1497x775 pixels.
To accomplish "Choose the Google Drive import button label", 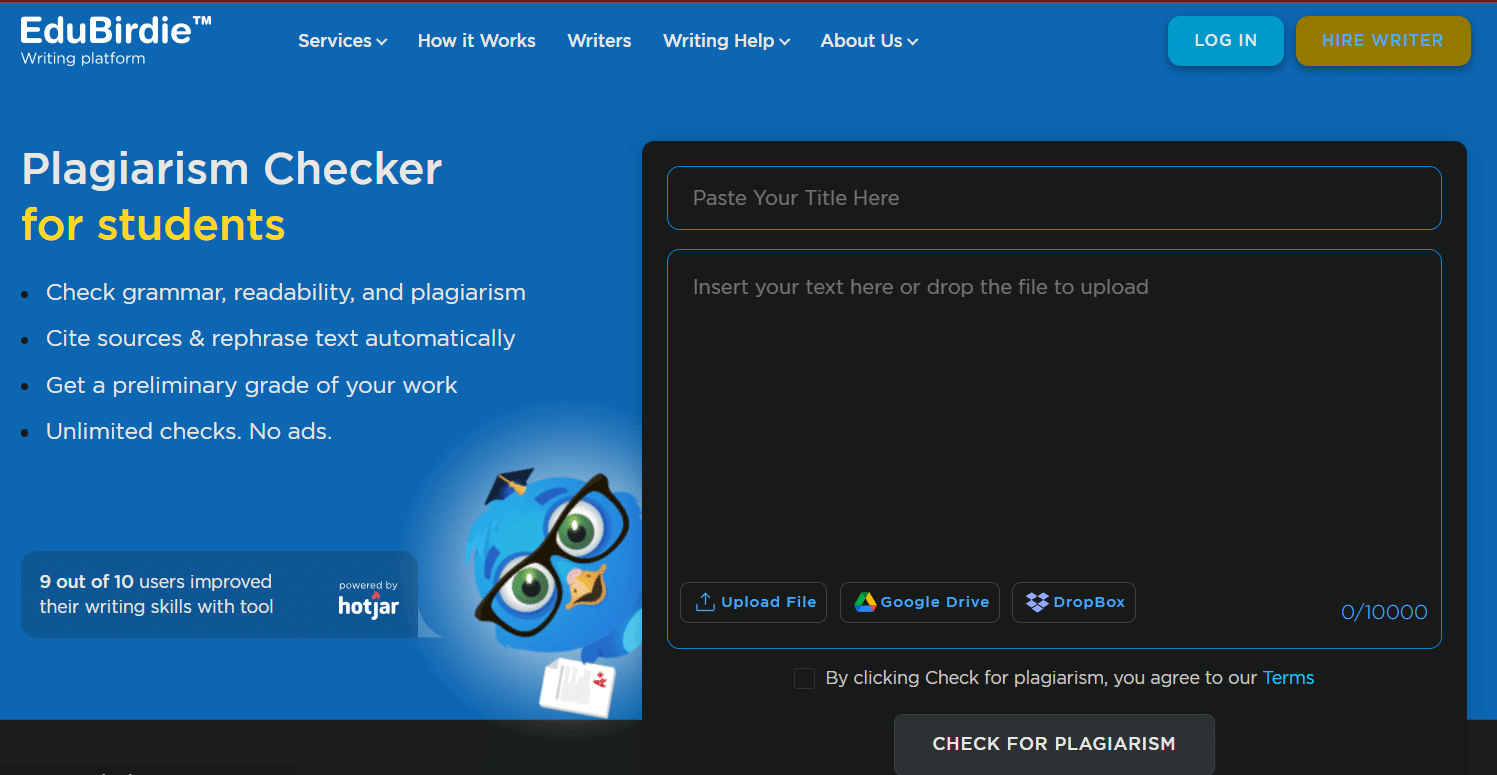I will click(934, 602).
